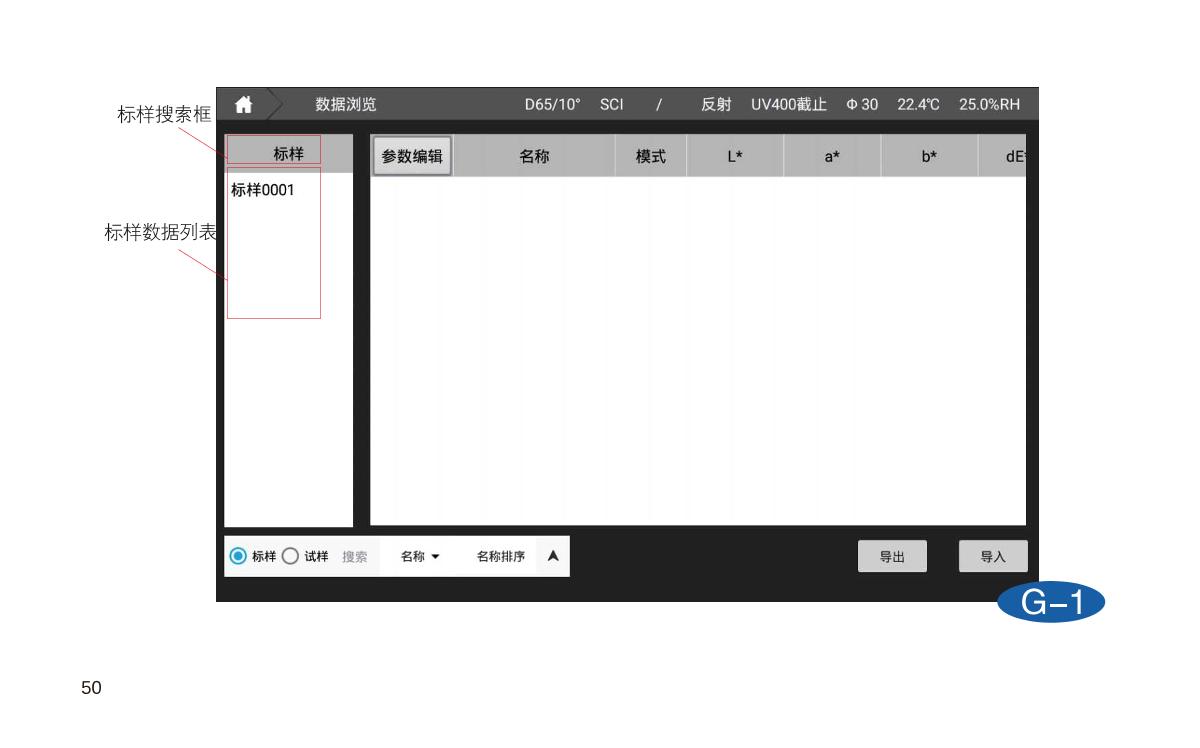Image resolution: width=1200 pixels, height=748 pixels.
Task: Click the 标样 list header
Action: (x=288, y=154)
